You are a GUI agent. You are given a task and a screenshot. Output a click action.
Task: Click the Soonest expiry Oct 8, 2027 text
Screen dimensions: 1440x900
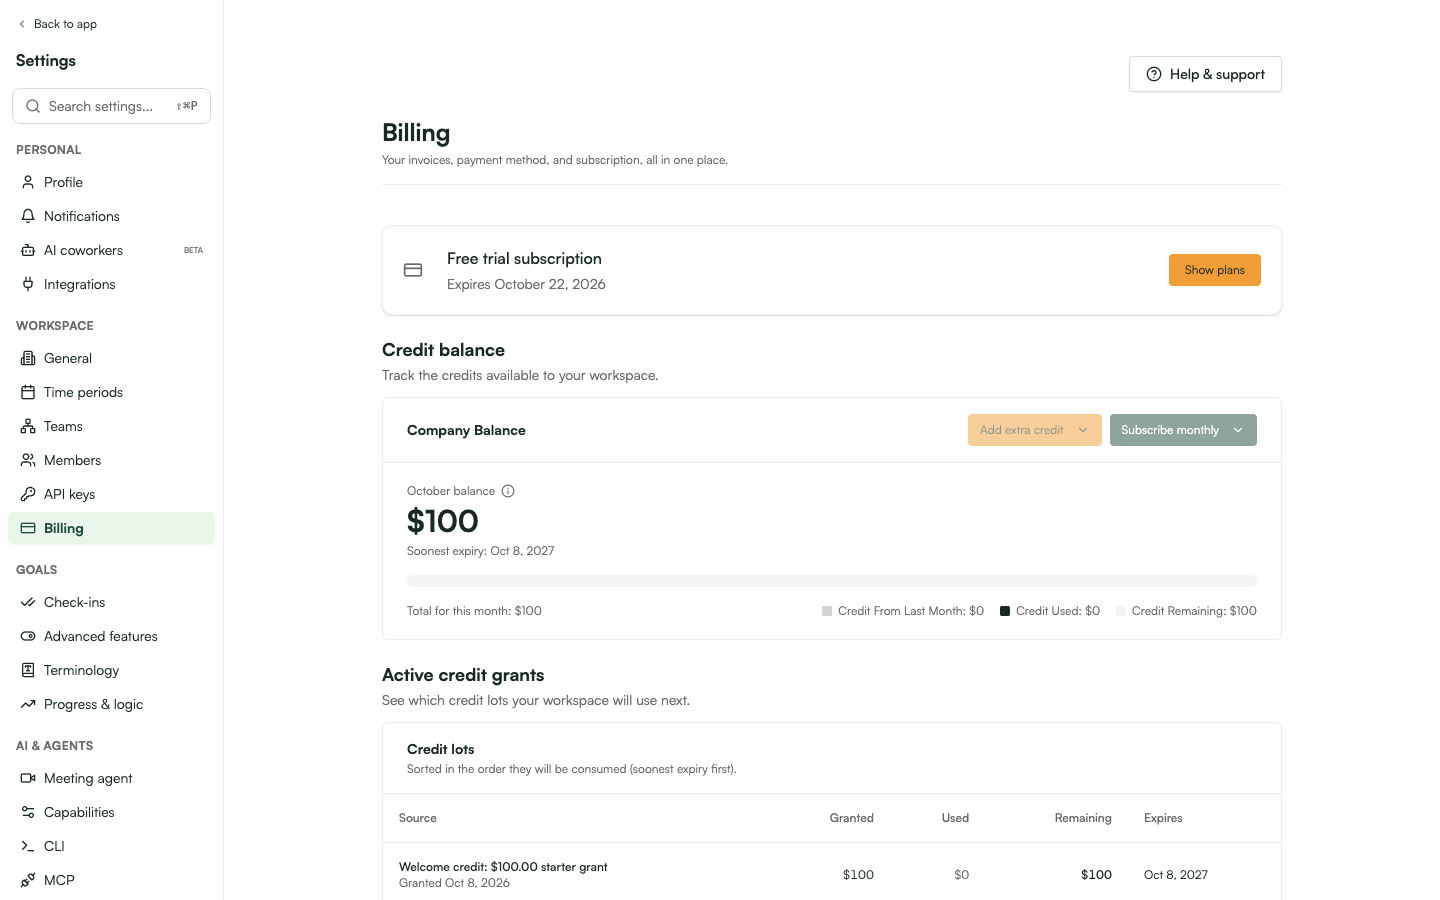(x=480, y=551)
